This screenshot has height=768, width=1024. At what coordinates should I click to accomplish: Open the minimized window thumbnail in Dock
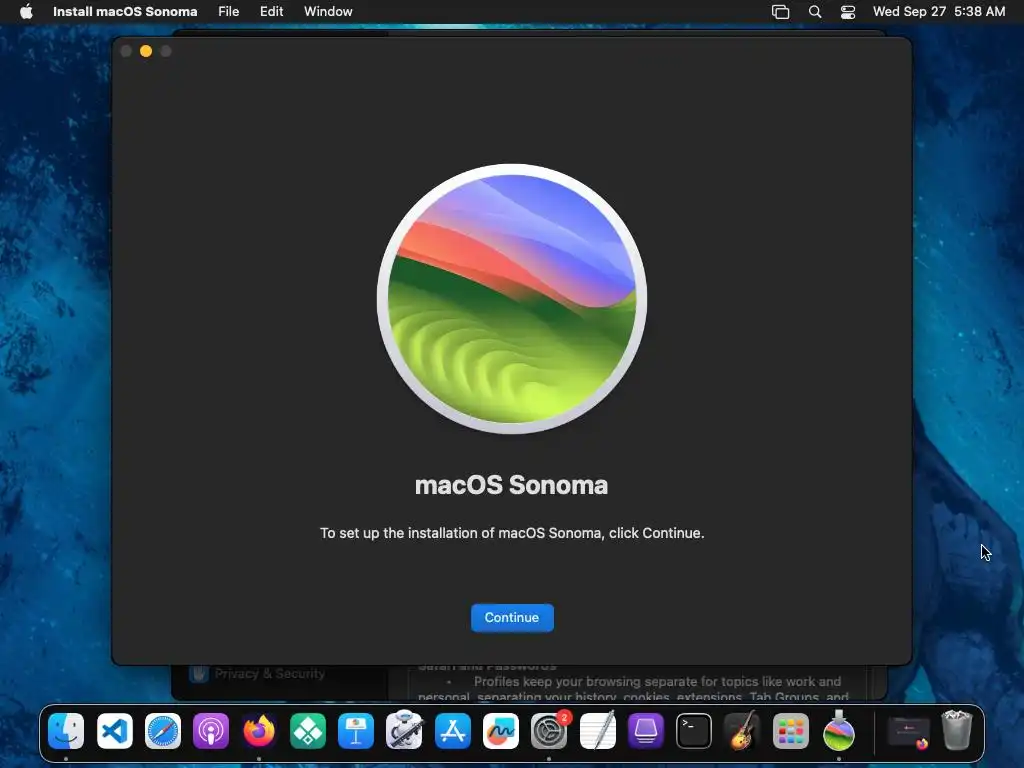click(908, 732)
